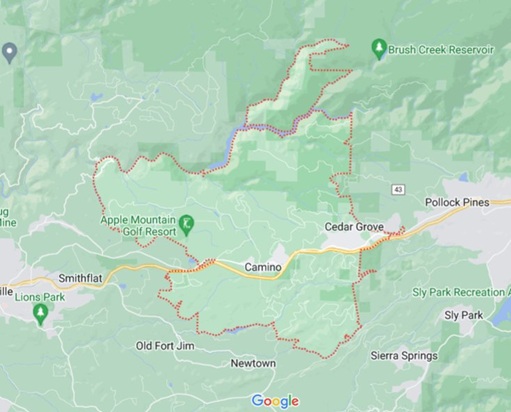
Task: Open the Google logo link
Action: [275, 401]
